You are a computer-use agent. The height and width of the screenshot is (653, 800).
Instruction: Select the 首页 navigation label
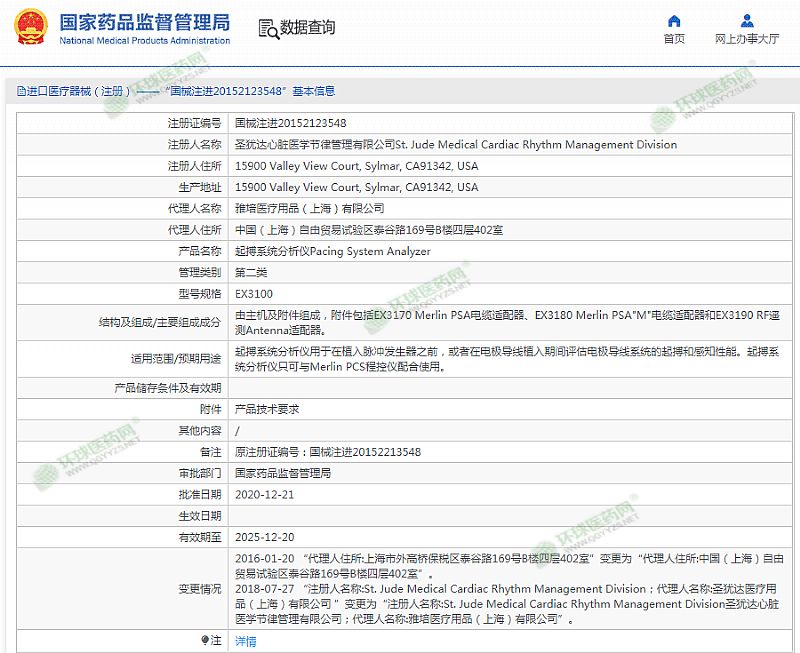674,39
